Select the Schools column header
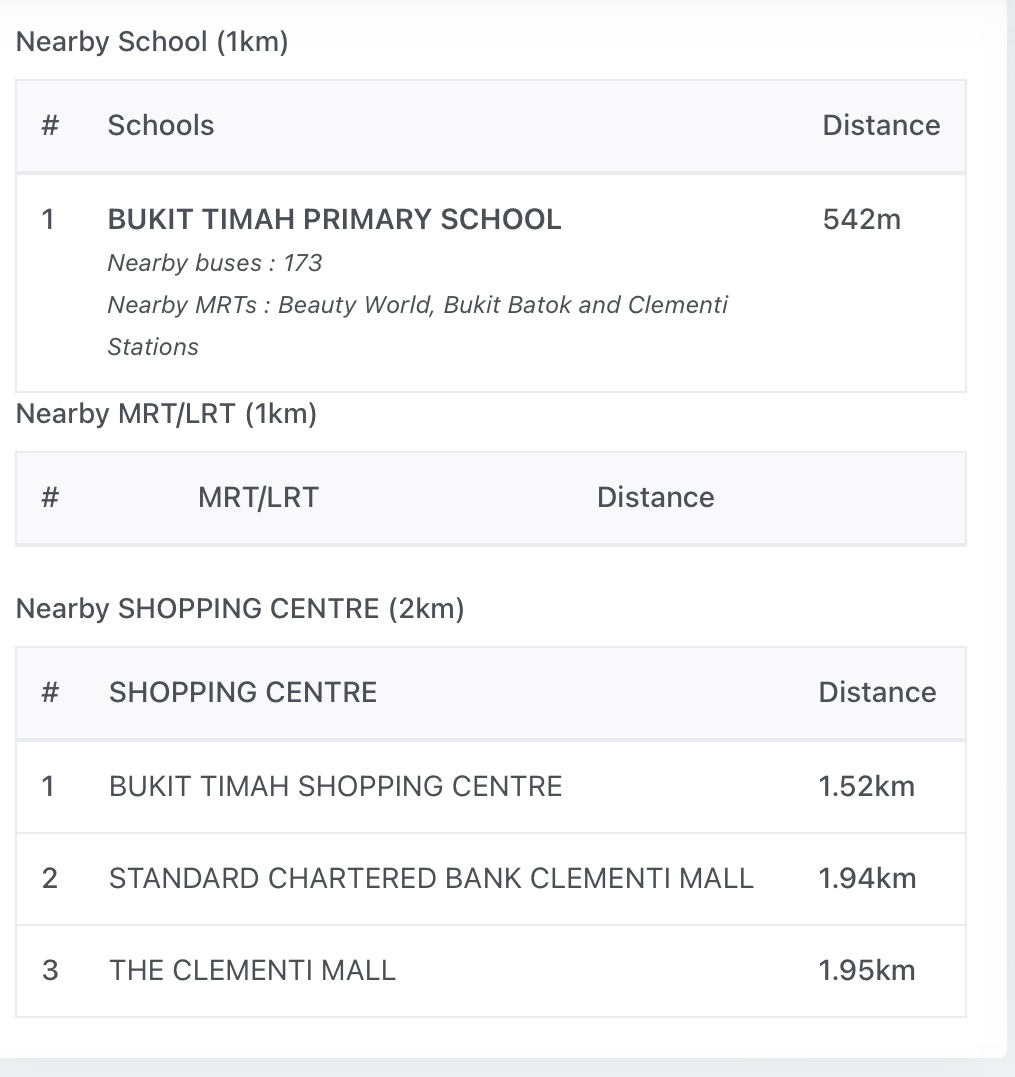The height and width of the screenshot is (1077, 1015). tap(161, 125)
